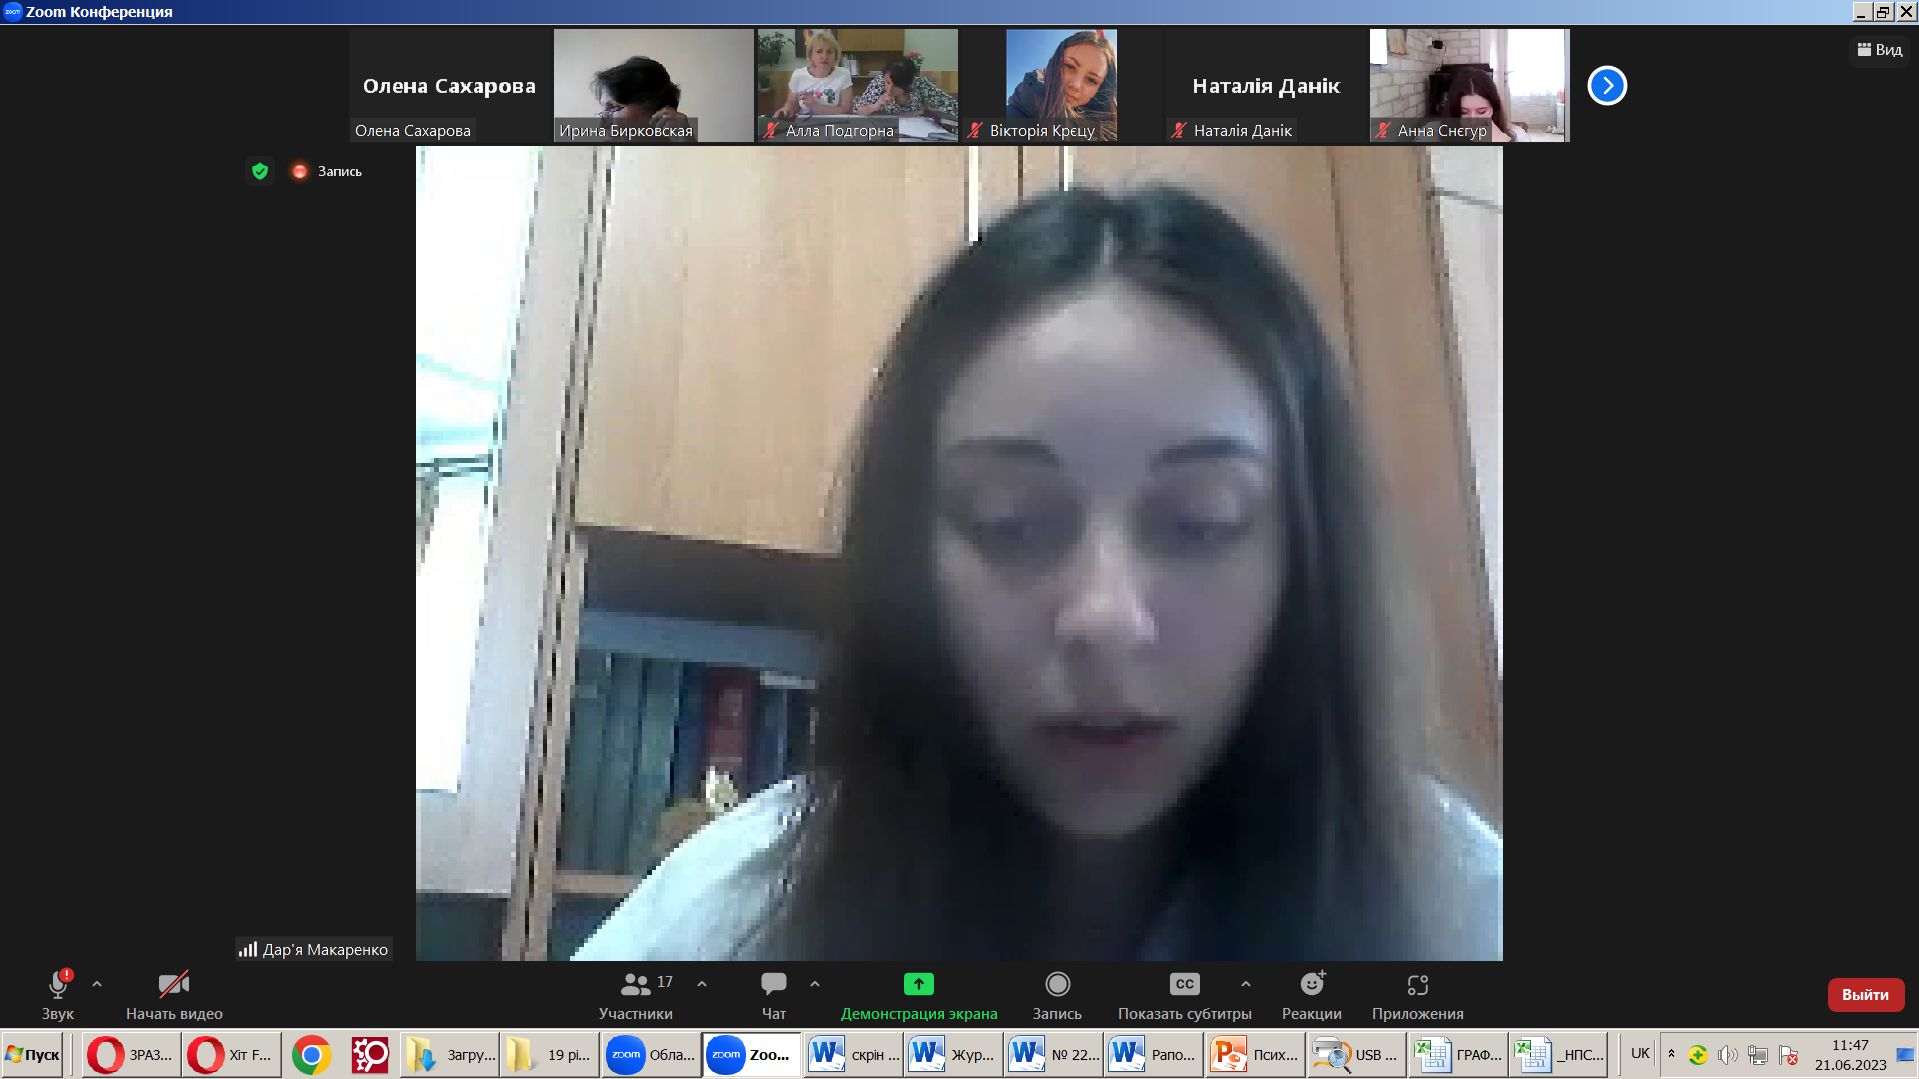Open the Пуск Start menu
The image size is (1919, 1079).
(34, 1055)
